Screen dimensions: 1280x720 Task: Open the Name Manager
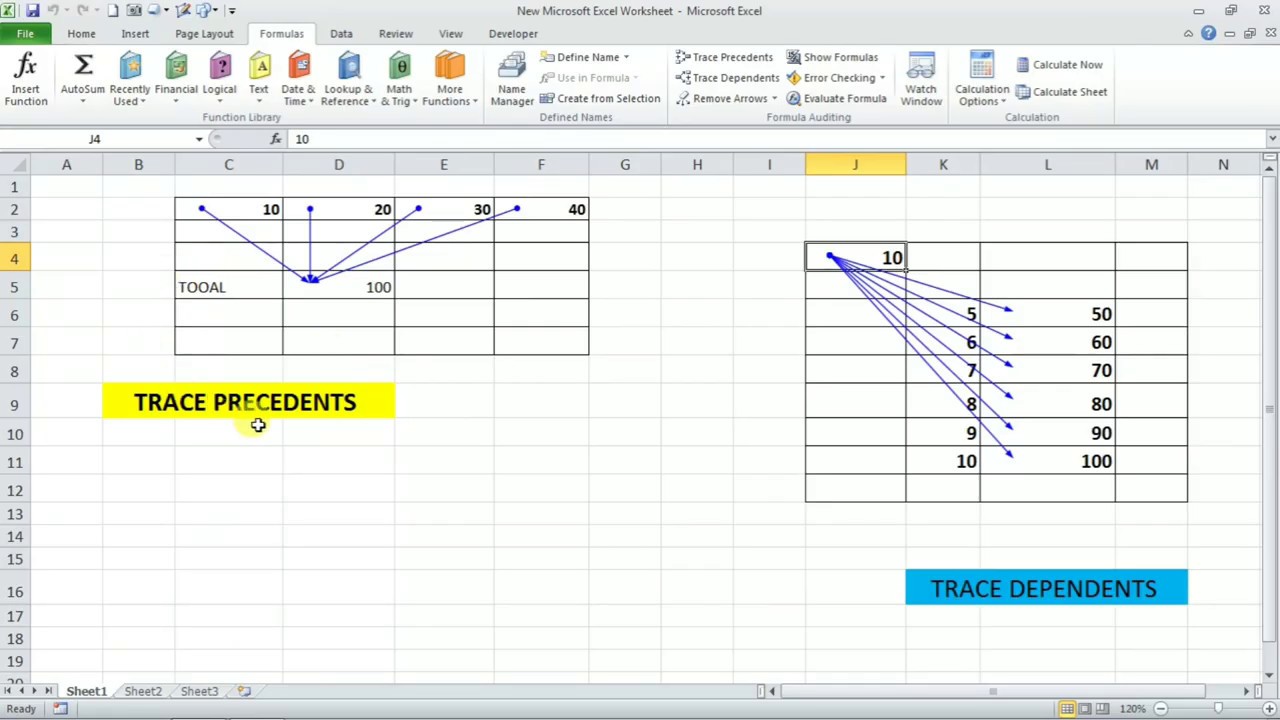(511, 80)
